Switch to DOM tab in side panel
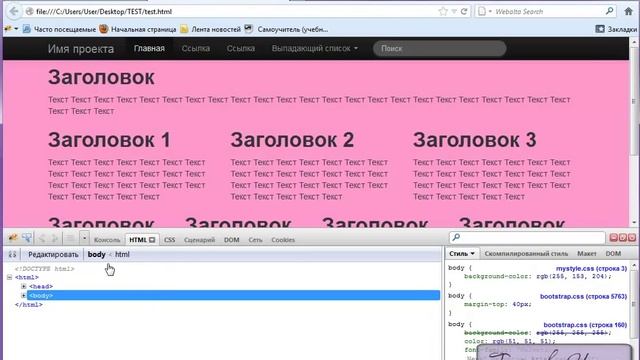This screenshot has width=640, height=360. (x=613, y=253)
